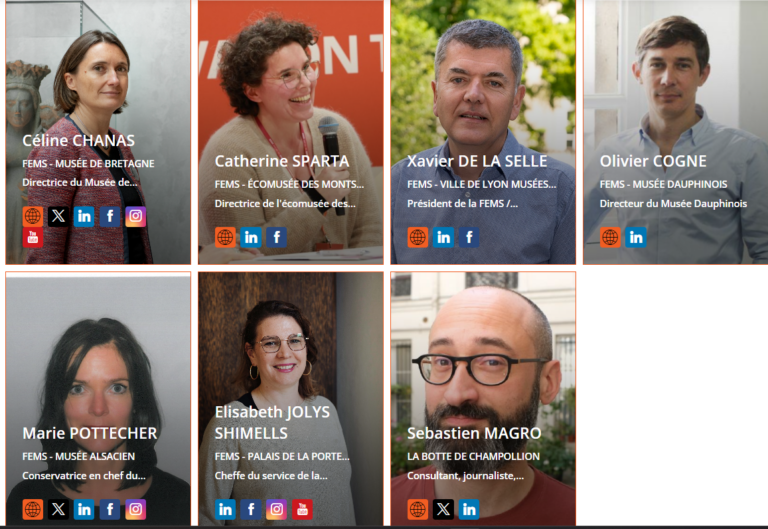This screenshot has width=768, height=529.
Task: Open Elisabeth Jolys Shimells's YouTube icon
Action: (x=302, y=509)
